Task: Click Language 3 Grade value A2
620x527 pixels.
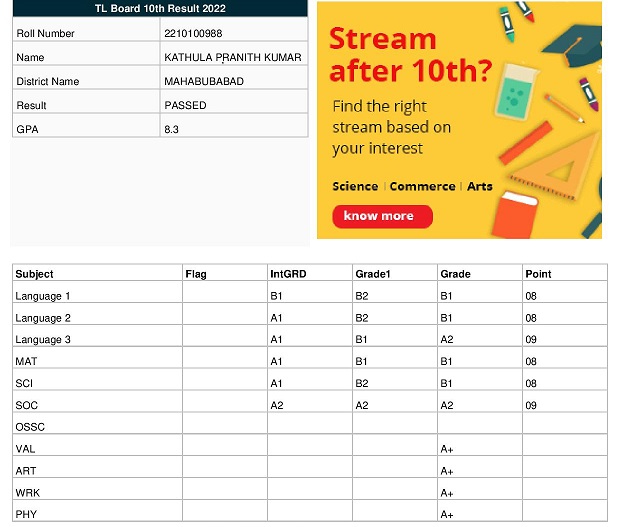Action: click(447, 340)
